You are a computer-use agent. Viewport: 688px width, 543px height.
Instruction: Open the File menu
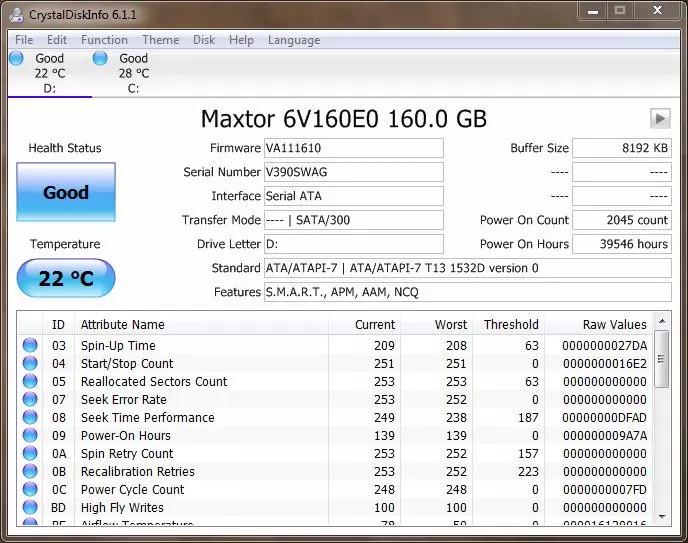[x=24, y=40]
